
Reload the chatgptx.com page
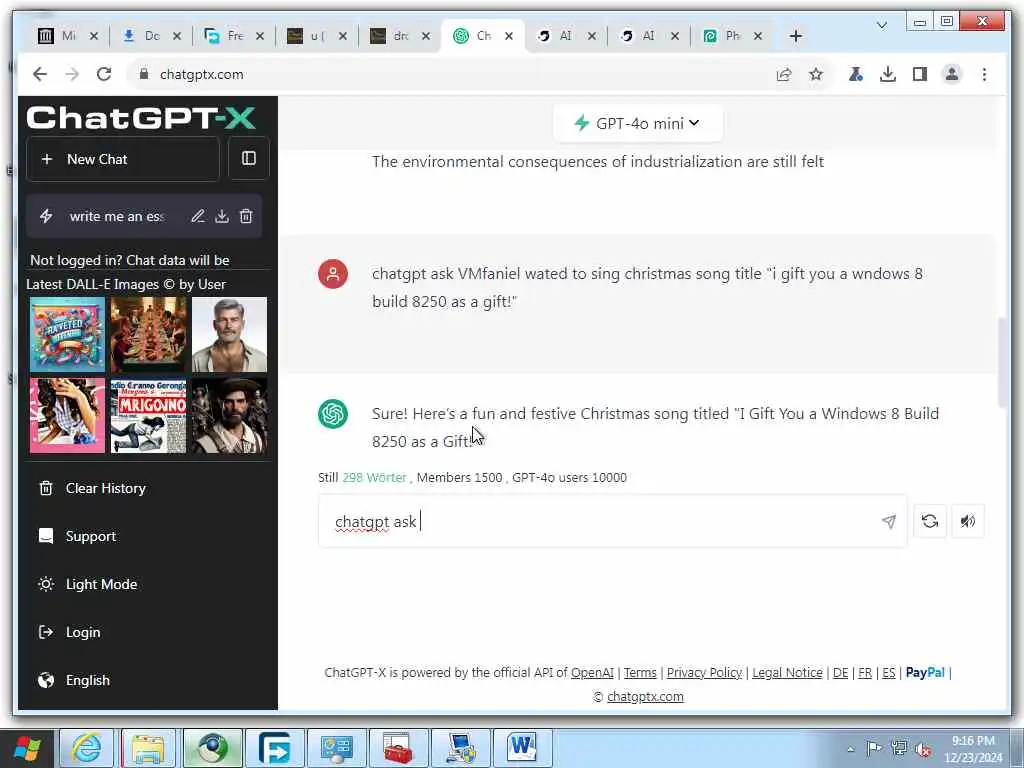click(104, 74)
